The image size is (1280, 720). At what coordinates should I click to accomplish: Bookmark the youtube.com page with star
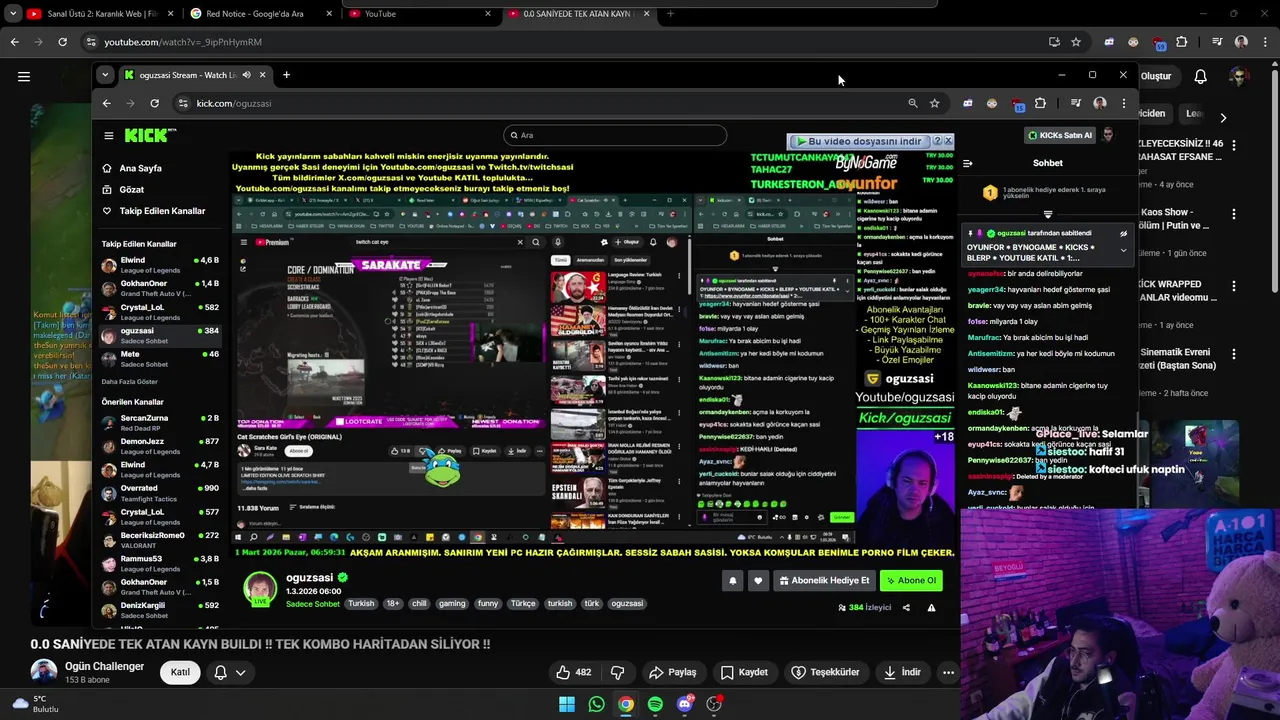1076,42
